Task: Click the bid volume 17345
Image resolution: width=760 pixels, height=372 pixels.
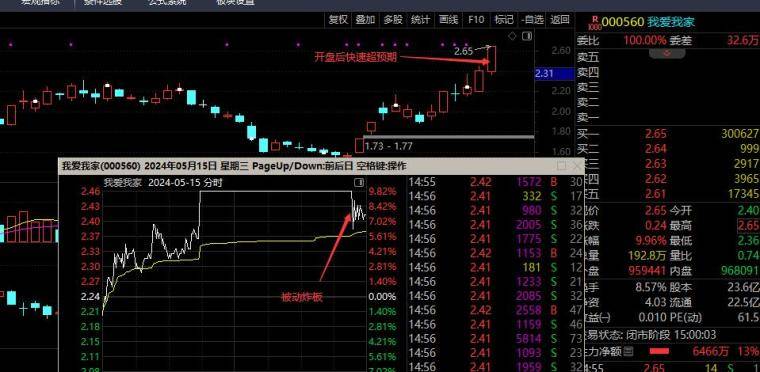Action: click(743, 194)
